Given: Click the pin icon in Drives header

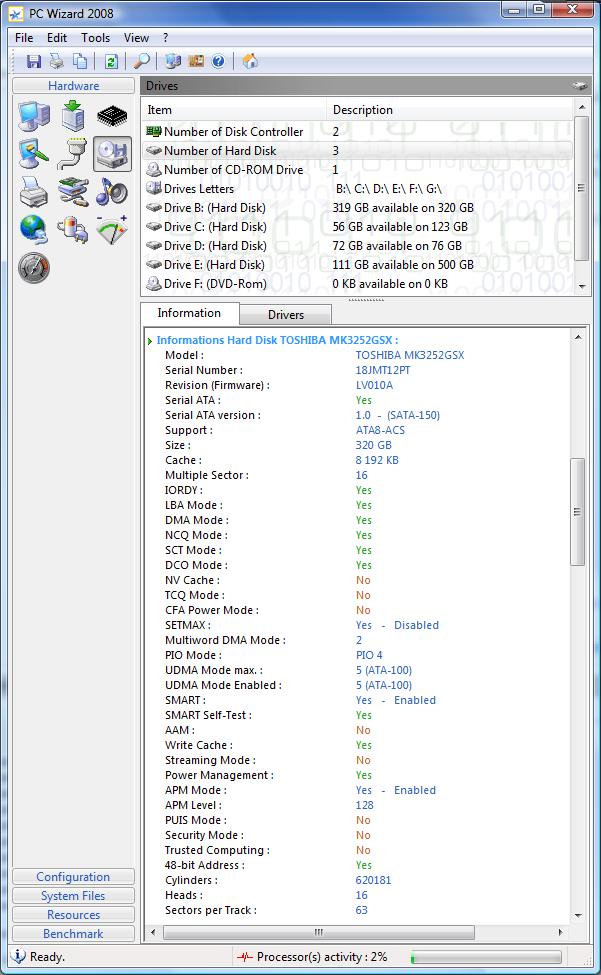Looking at the screenshot, I should (580, 86).
